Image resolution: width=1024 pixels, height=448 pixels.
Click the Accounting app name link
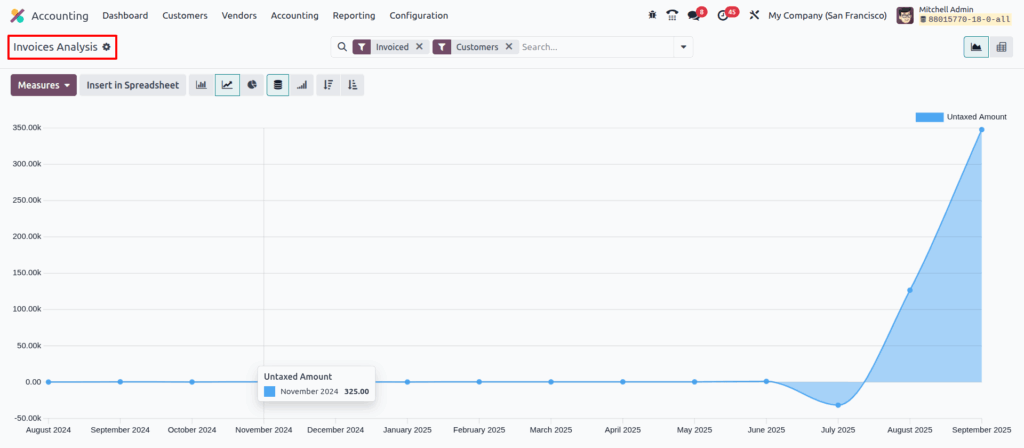pos(60,15)
